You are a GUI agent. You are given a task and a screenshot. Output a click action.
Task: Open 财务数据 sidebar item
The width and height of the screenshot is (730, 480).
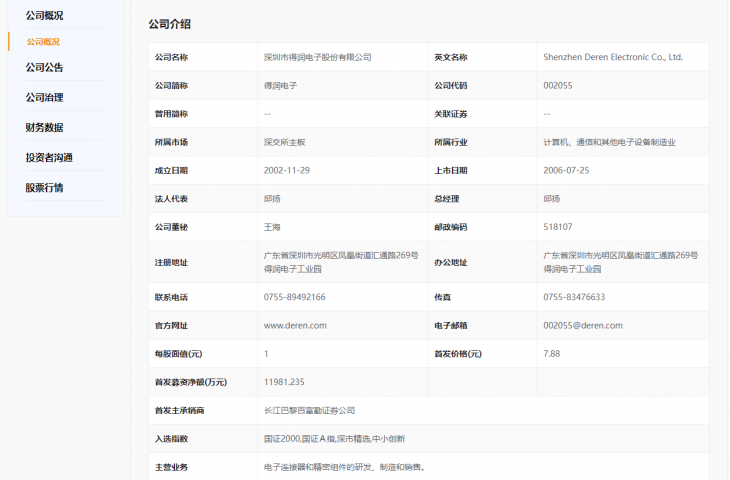click(44, 128)
